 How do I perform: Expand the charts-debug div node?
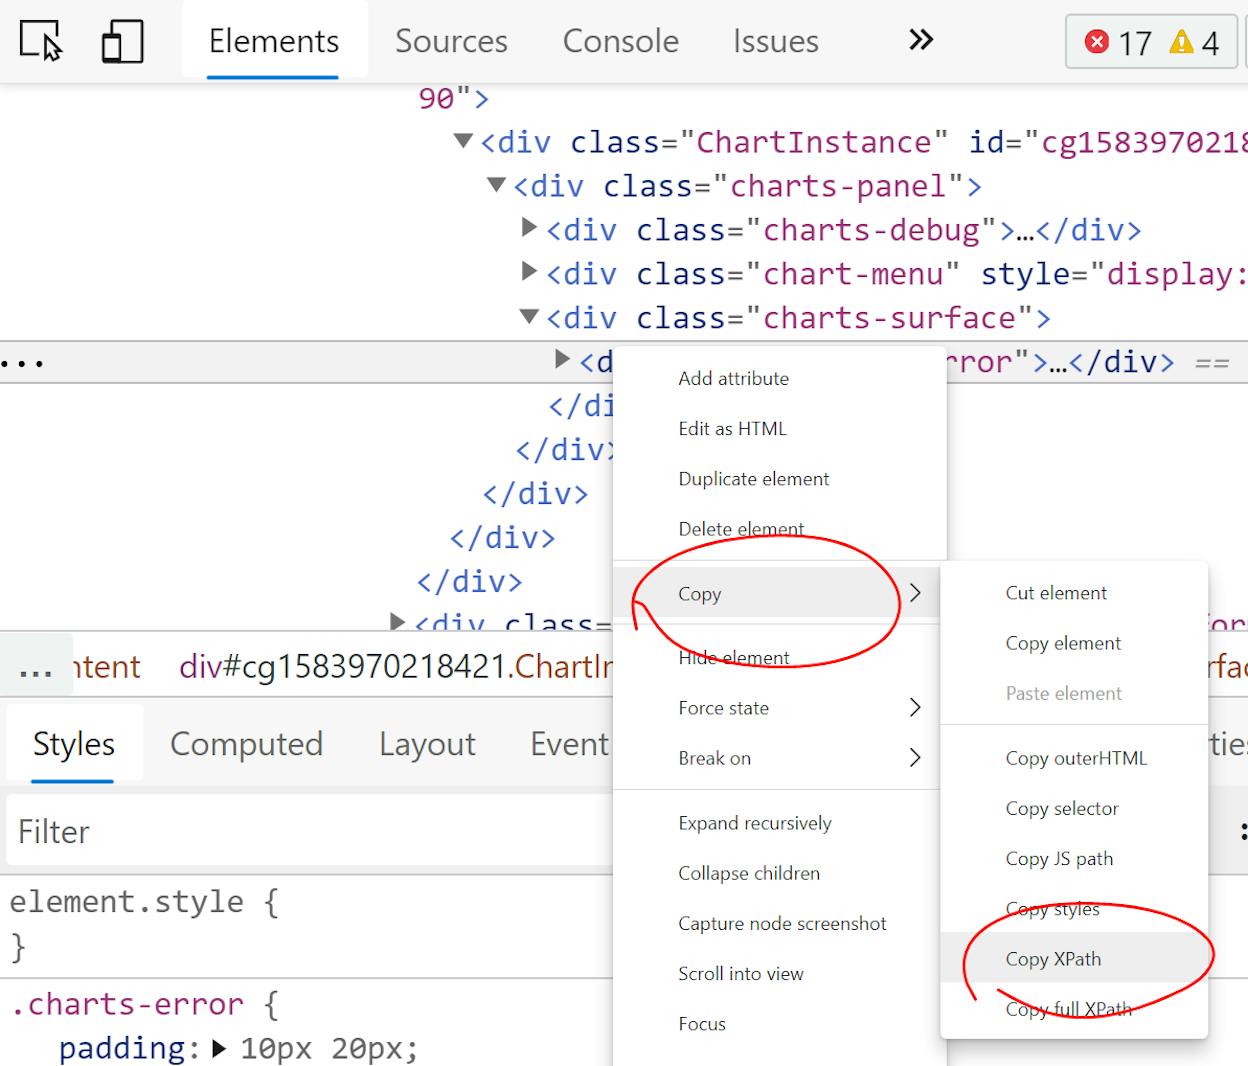point(530,228)
